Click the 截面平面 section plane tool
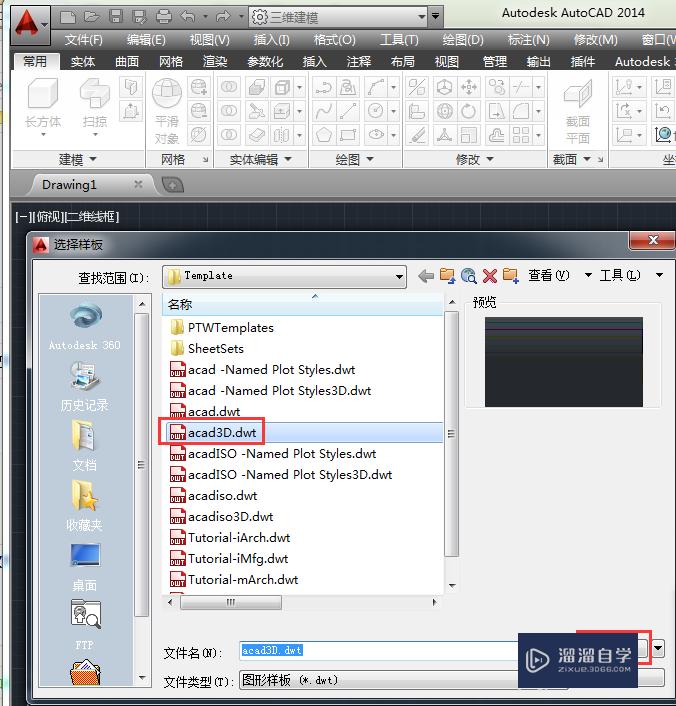Image resolution: width=676 pixels, height=706 pixels. click(x=578, y=111)
